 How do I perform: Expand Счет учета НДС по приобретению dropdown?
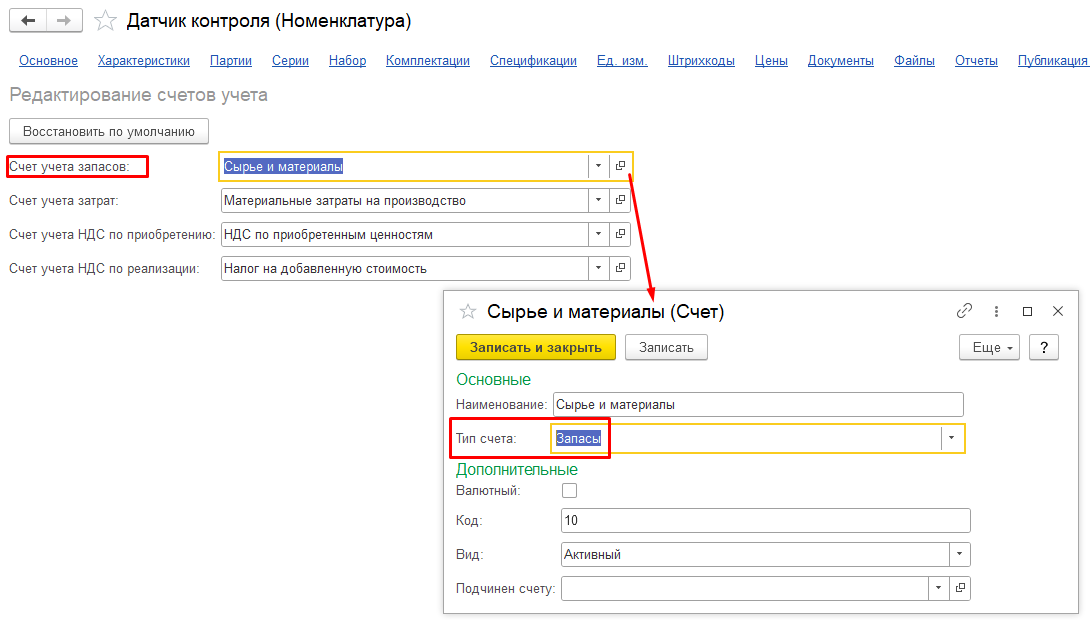(x=599, y=234)
